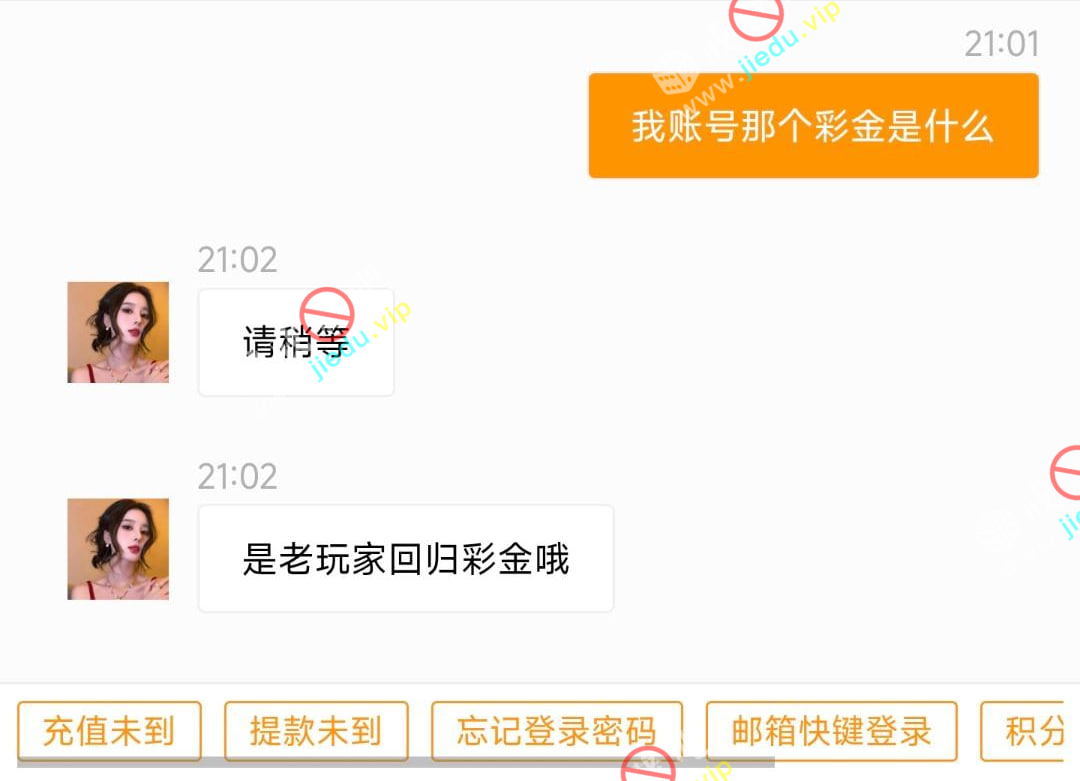
Task: Click the red circle icon over 请稍等
Action: click(x=326, y=315)
